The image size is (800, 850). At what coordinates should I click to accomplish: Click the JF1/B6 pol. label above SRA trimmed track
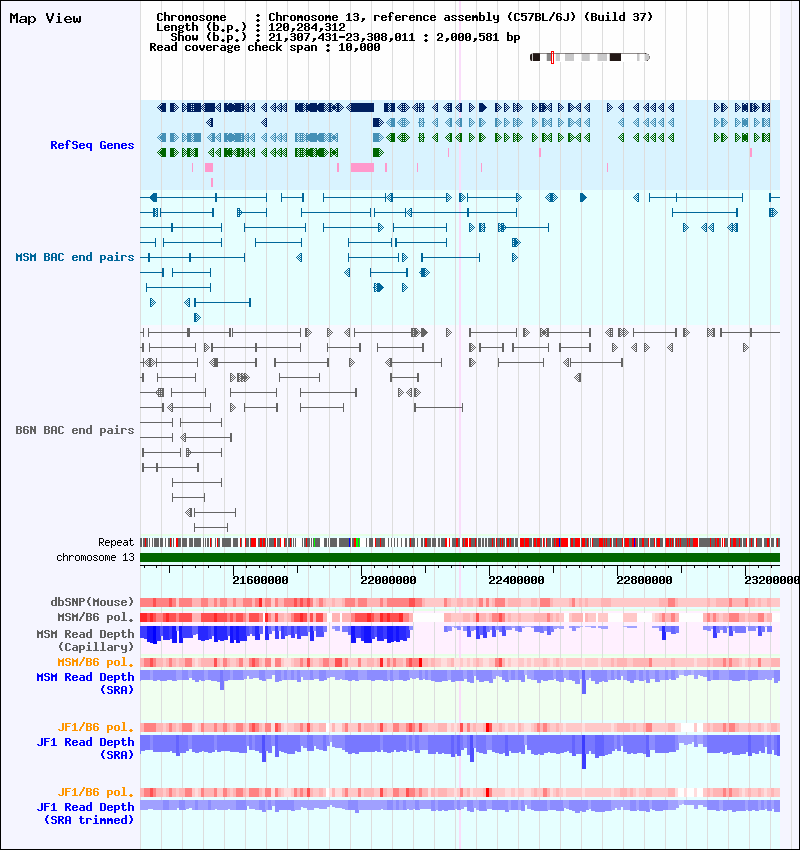click(x=95, y=793)
